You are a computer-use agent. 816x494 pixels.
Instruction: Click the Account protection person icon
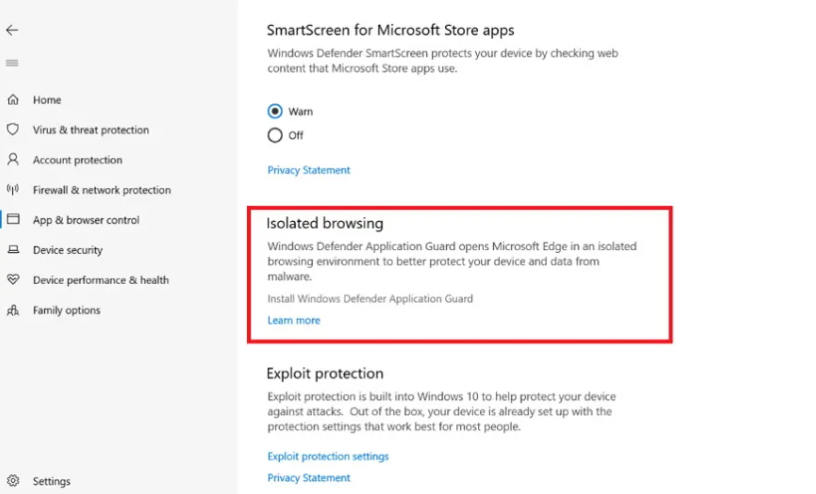click(x=13, y=160)
